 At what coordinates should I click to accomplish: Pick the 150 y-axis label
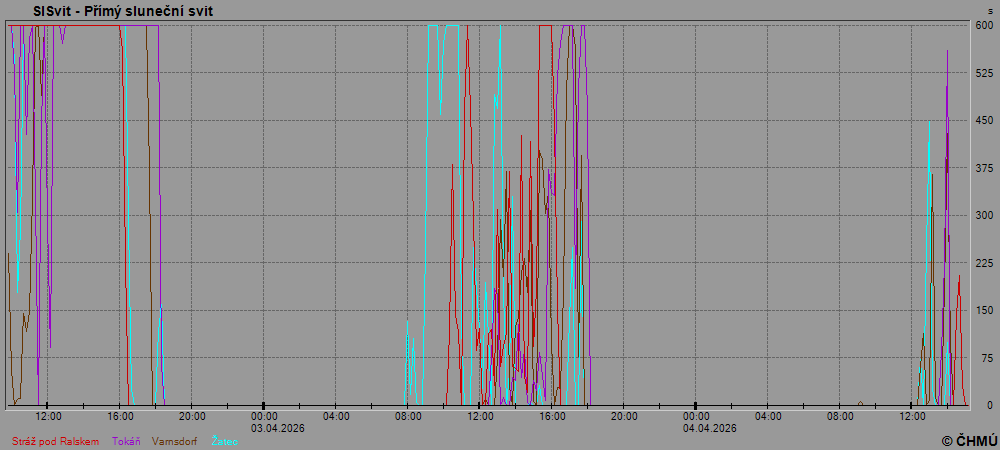[x=984, y=311]
